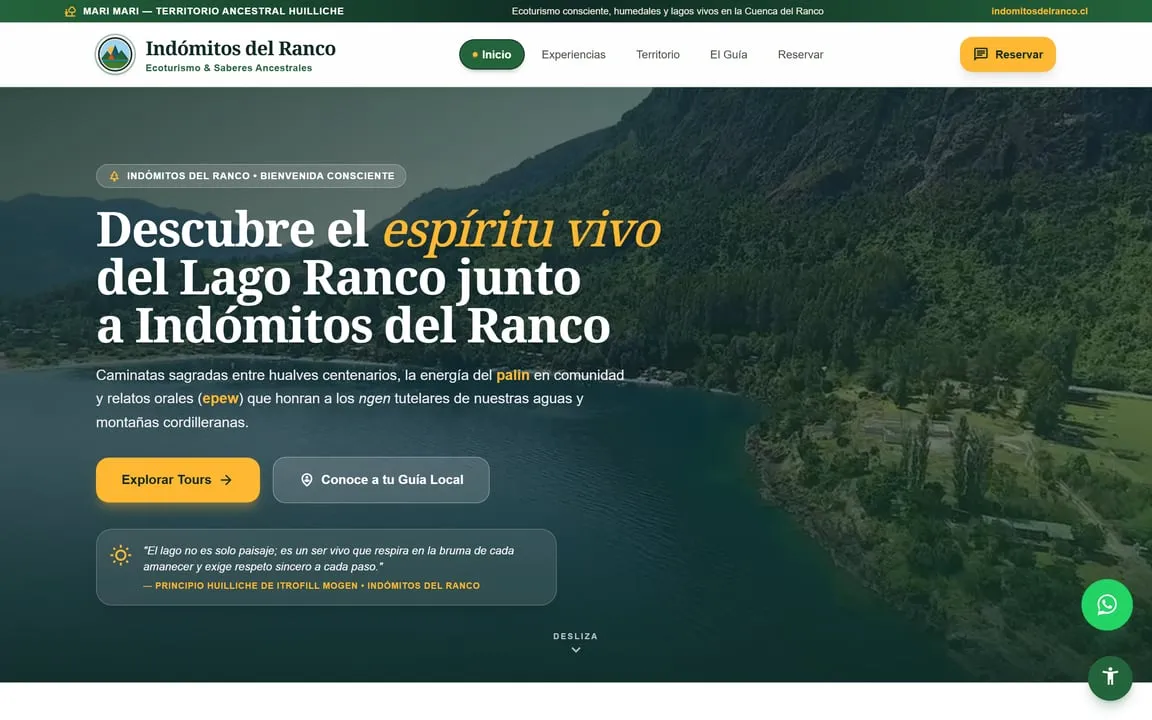Click the arrow icon in Explorar Tours
The height and width of the screenshot is (720, 1152).
tap(226, 480)
